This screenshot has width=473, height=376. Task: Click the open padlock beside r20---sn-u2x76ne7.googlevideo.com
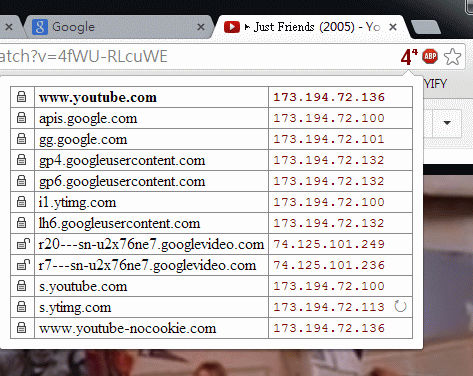tap(23, 244)
